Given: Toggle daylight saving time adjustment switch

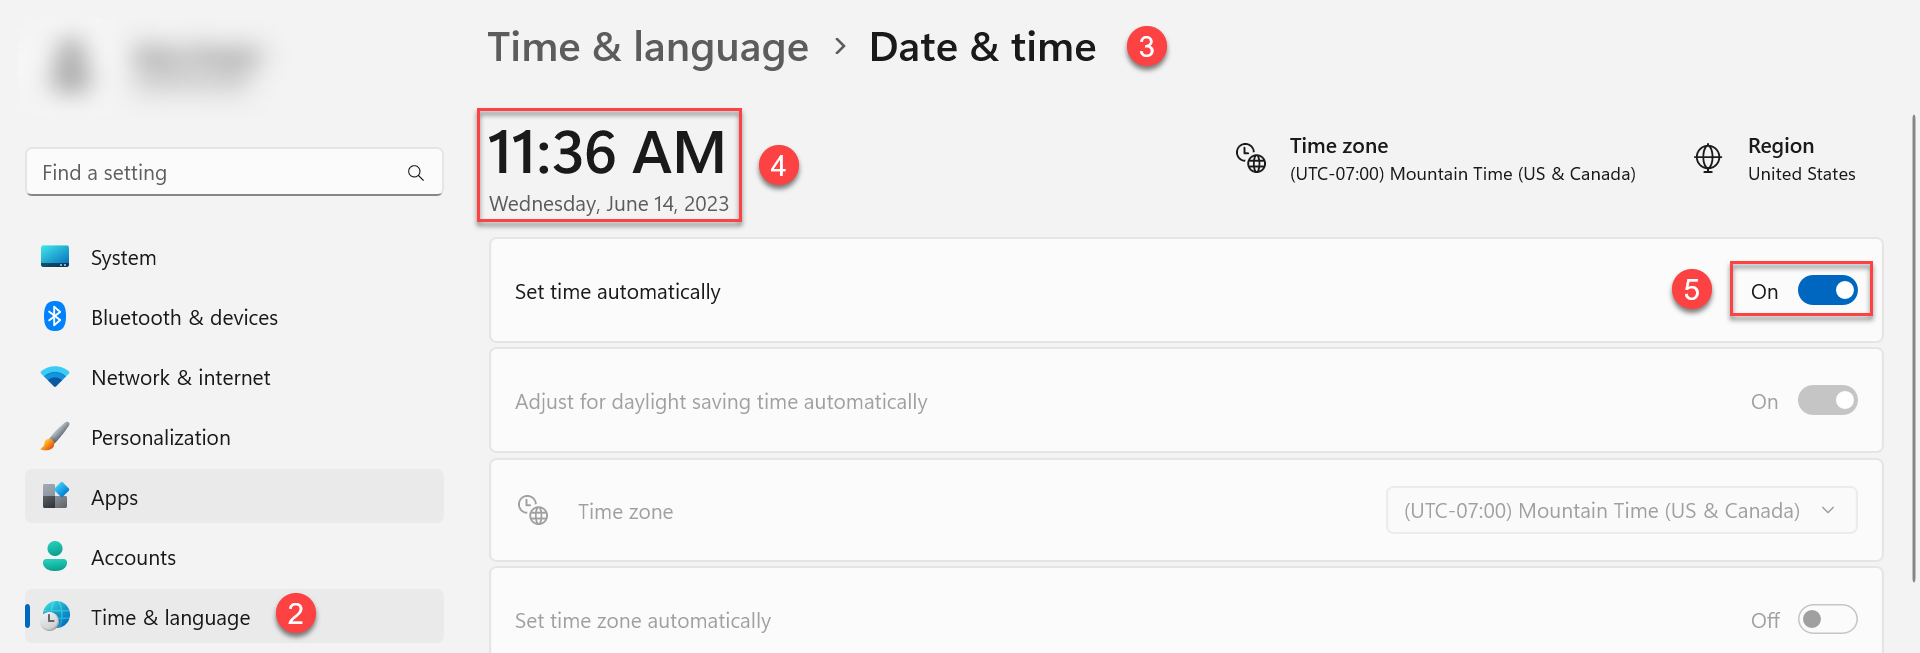Looking at the screenshot, I should pos(1827,401).
